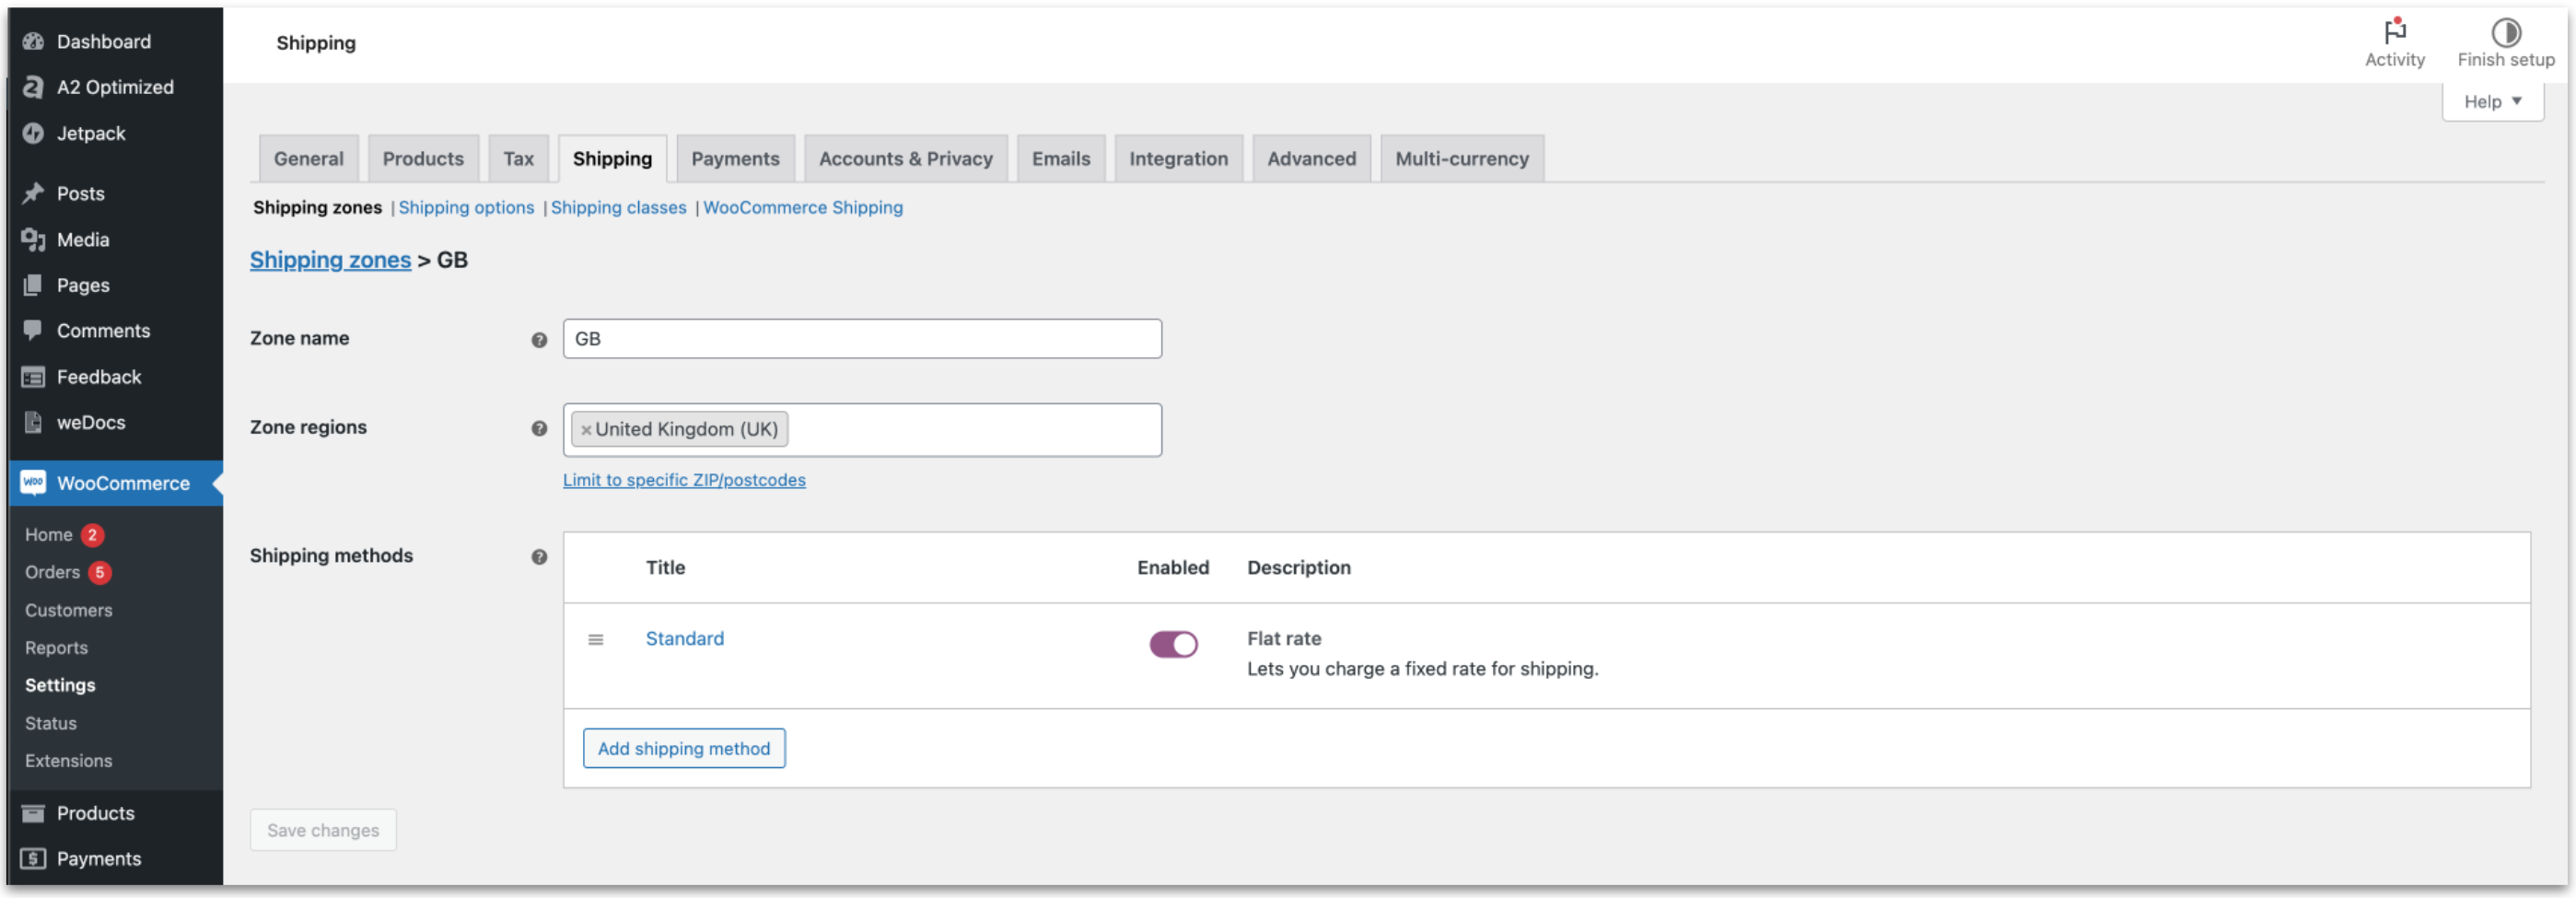
Task: Click the Shipping methods help icon
Action: click(x=539, y=557)
